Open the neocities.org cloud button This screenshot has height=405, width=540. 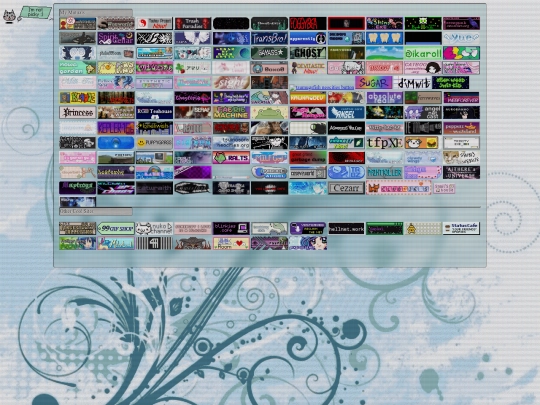(231, 143)
